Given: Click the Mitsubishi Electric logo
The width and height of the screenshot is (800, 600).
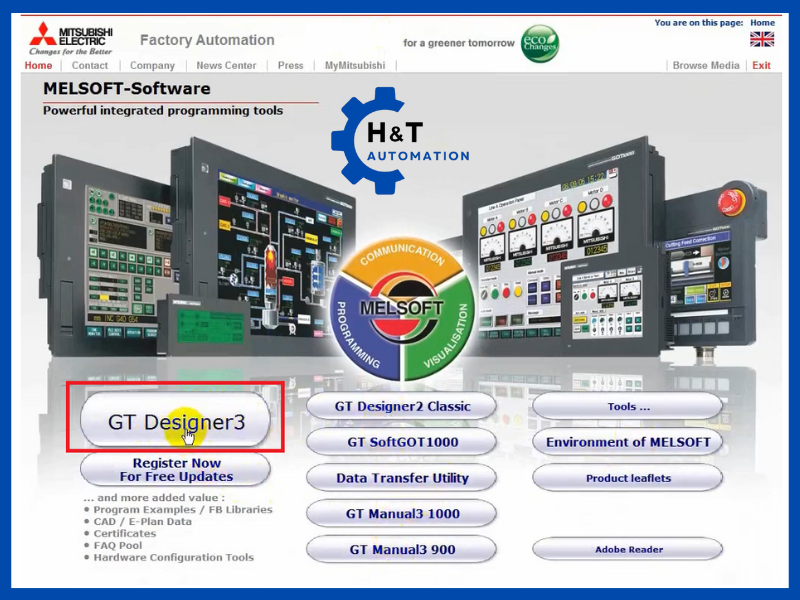Looking at the screenshot, I should 70,40.
